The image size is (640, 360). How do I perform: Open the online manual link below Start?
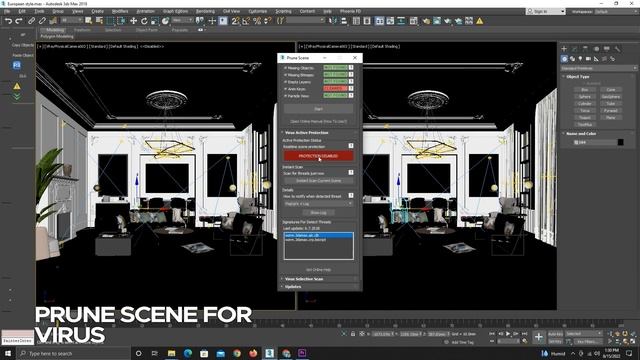(x=318, y=121)
